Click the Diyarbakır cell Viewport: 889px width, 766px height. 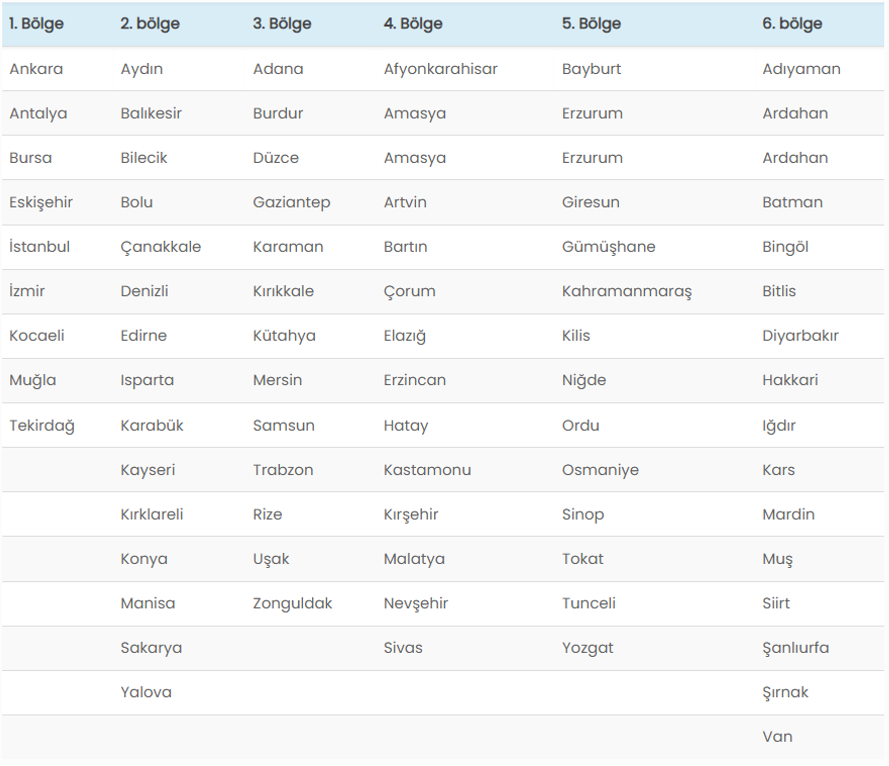pyautogui.click(x=800, y=336)
